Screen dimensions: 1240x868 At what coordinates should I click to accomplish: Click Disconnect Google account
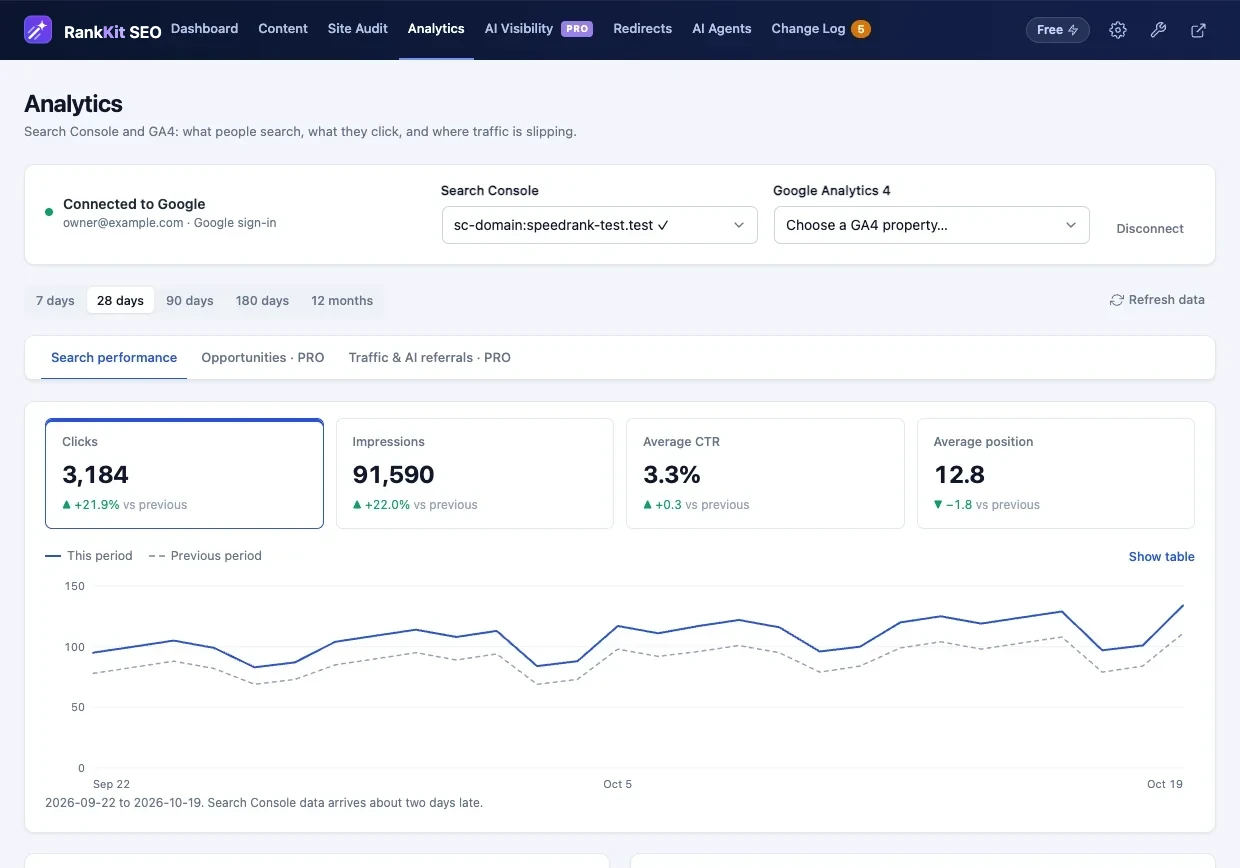pyautogui.click(x=1150, y=229)
